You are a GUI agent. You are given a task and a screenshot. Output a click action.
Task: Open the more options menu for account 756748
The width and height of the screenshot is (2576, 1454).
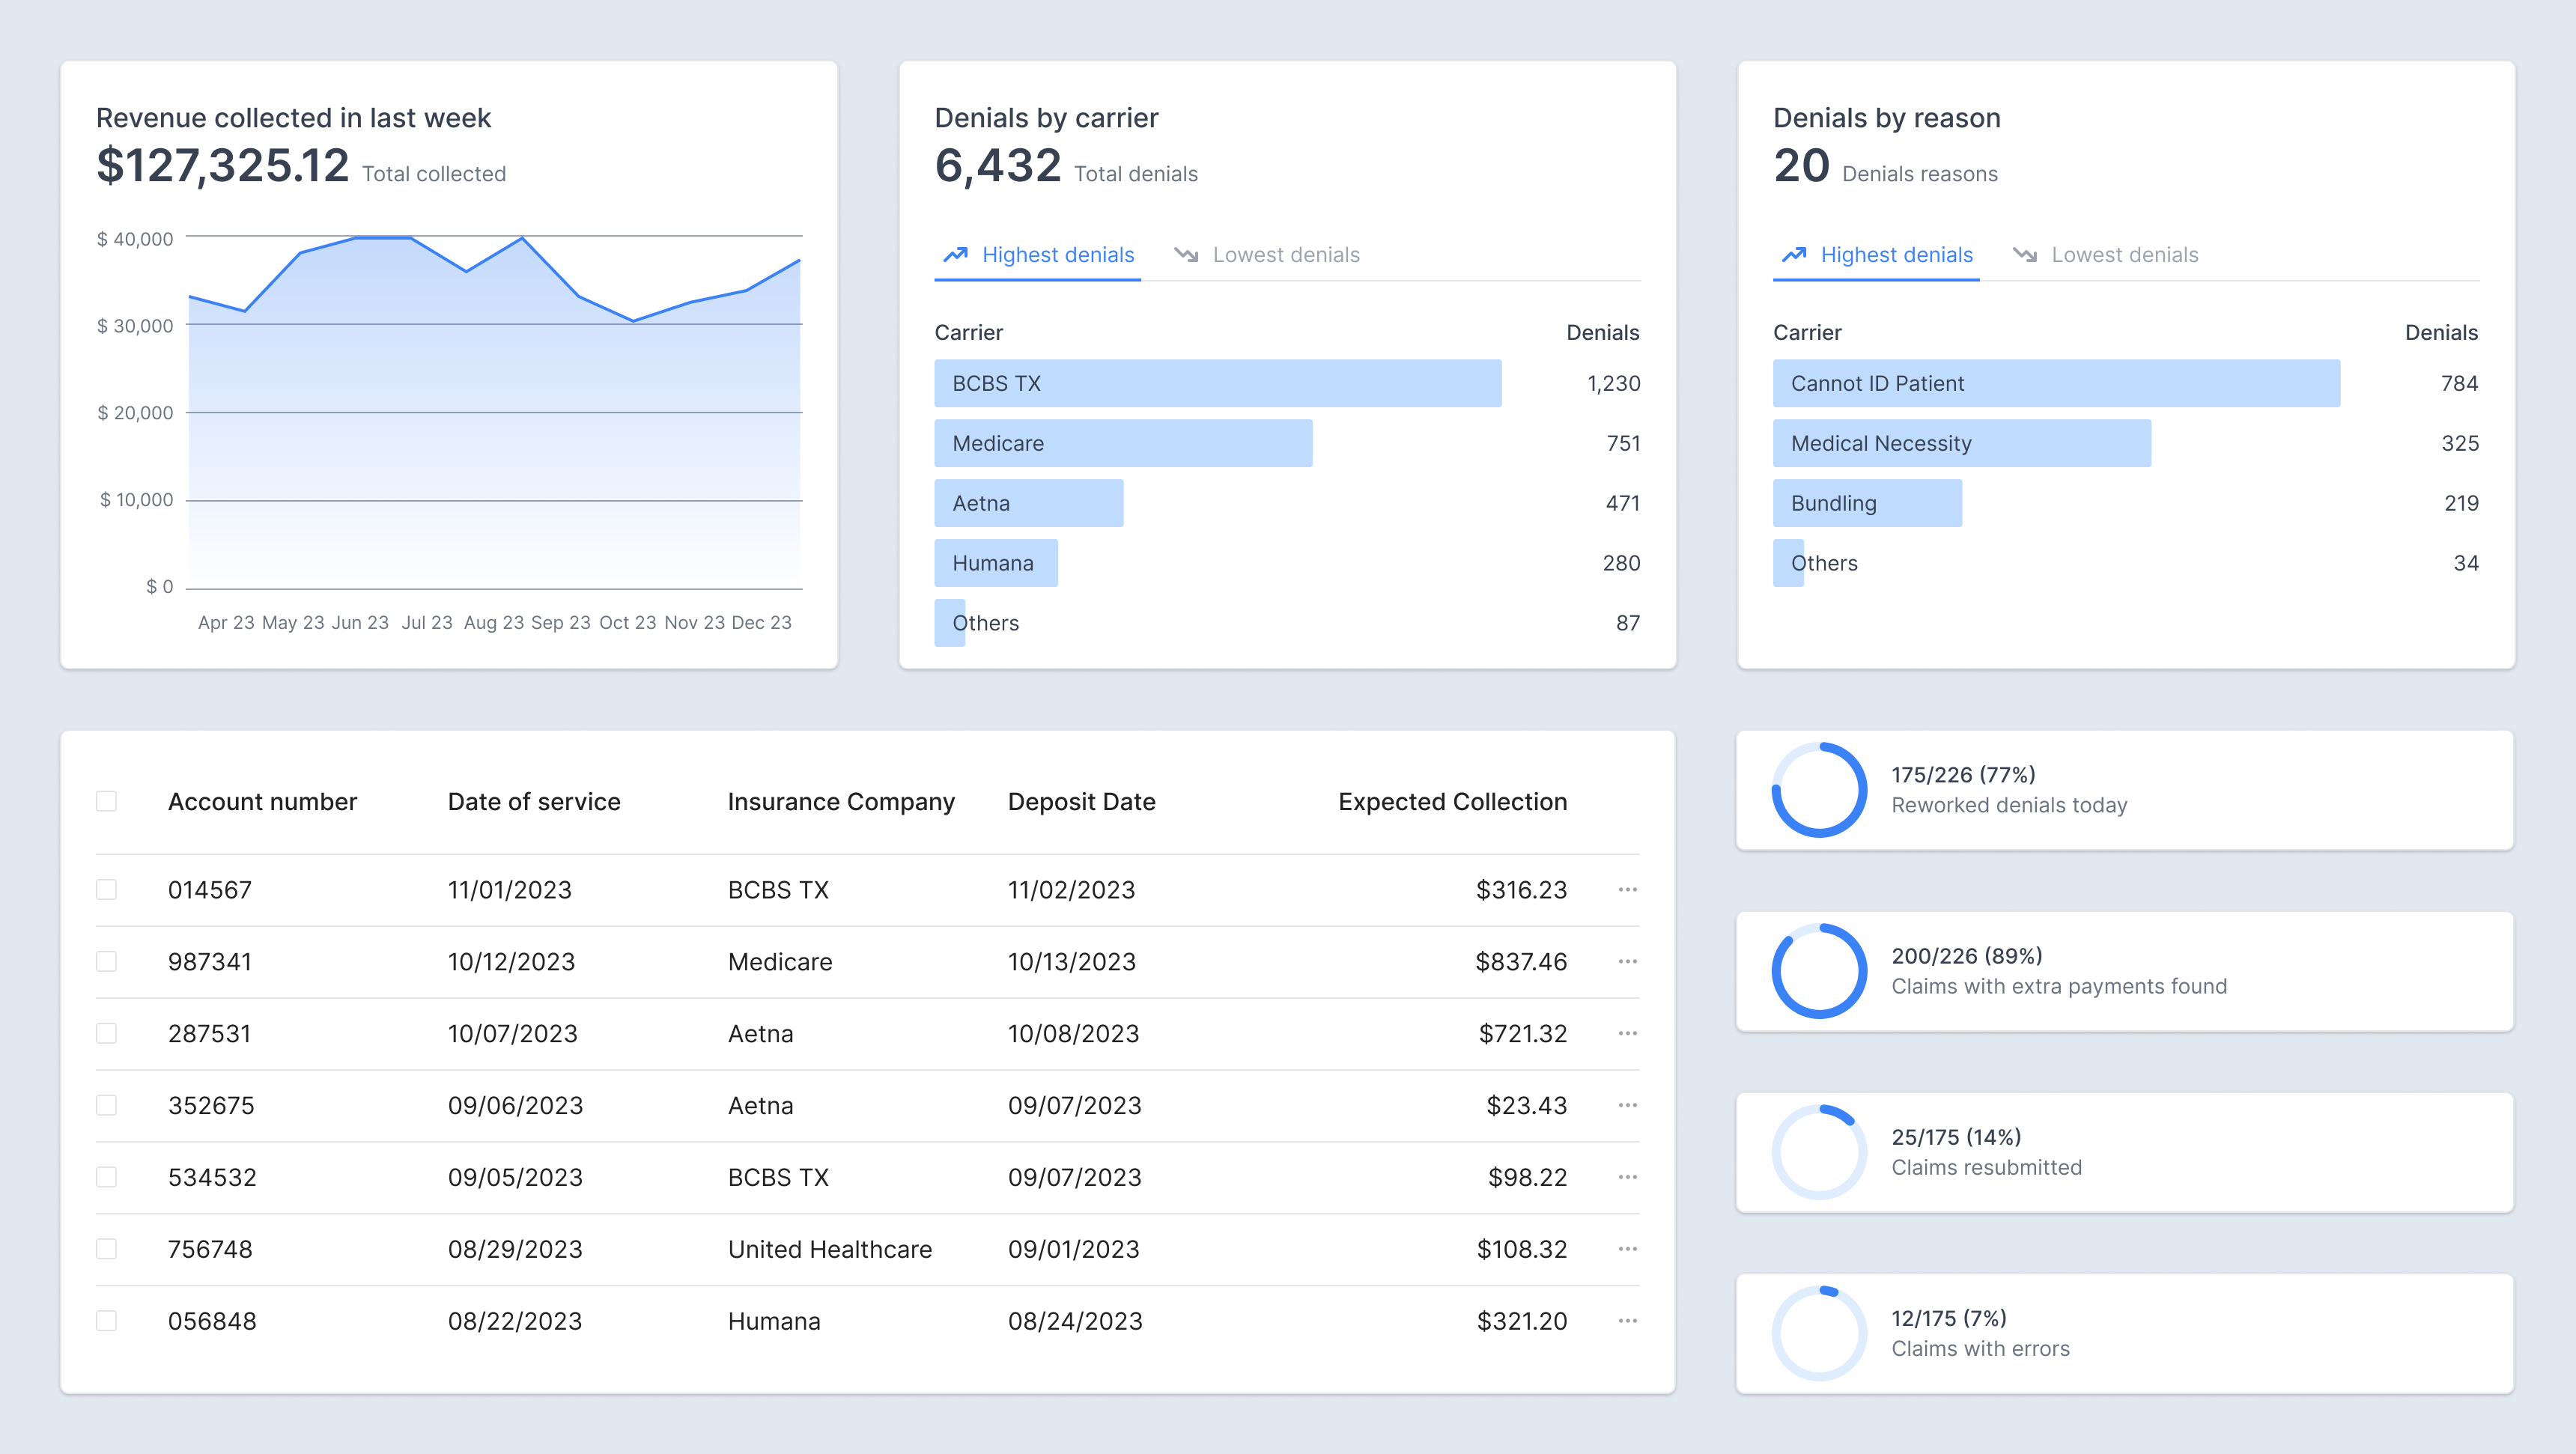1627,1250
